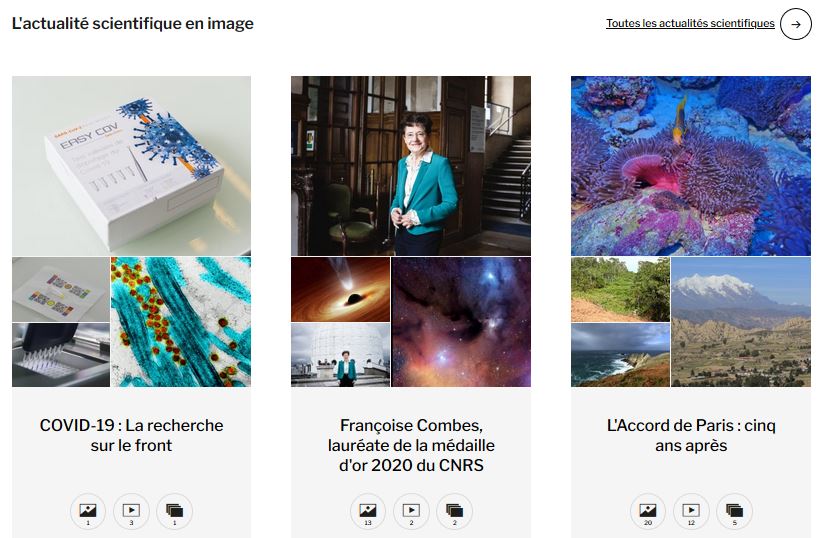Click the Françoise Combes médaille d'or title

(x=411, y=445)
